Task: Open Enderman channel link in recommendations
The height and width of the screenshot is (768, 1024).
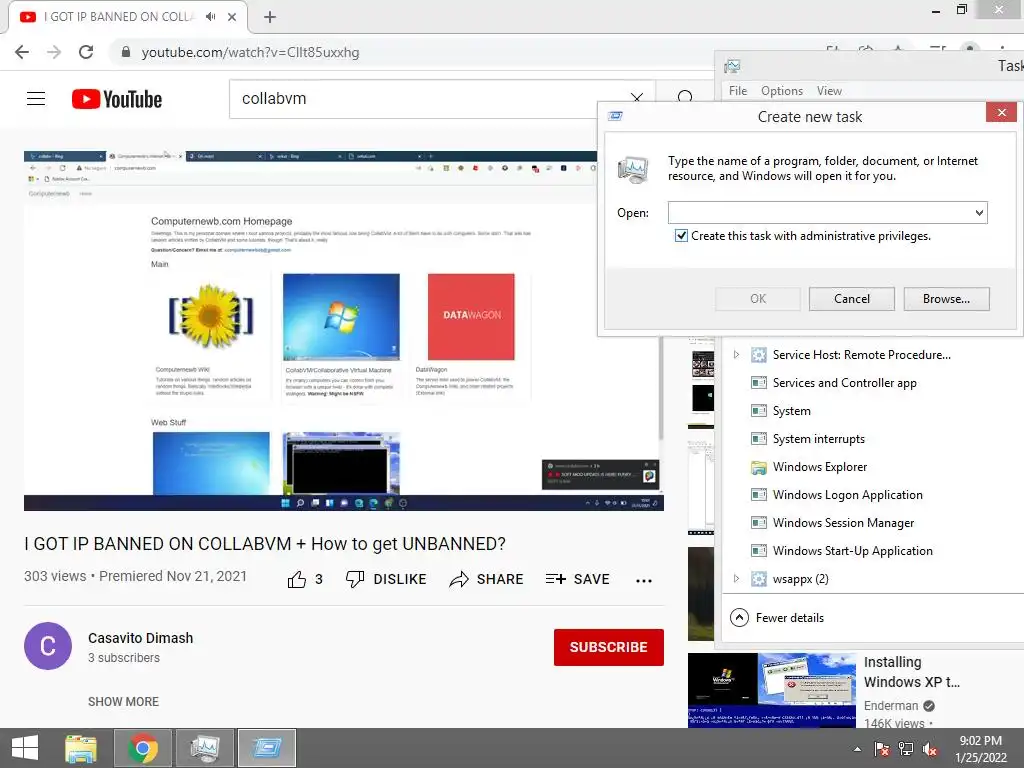Action: tap(891, 705)
